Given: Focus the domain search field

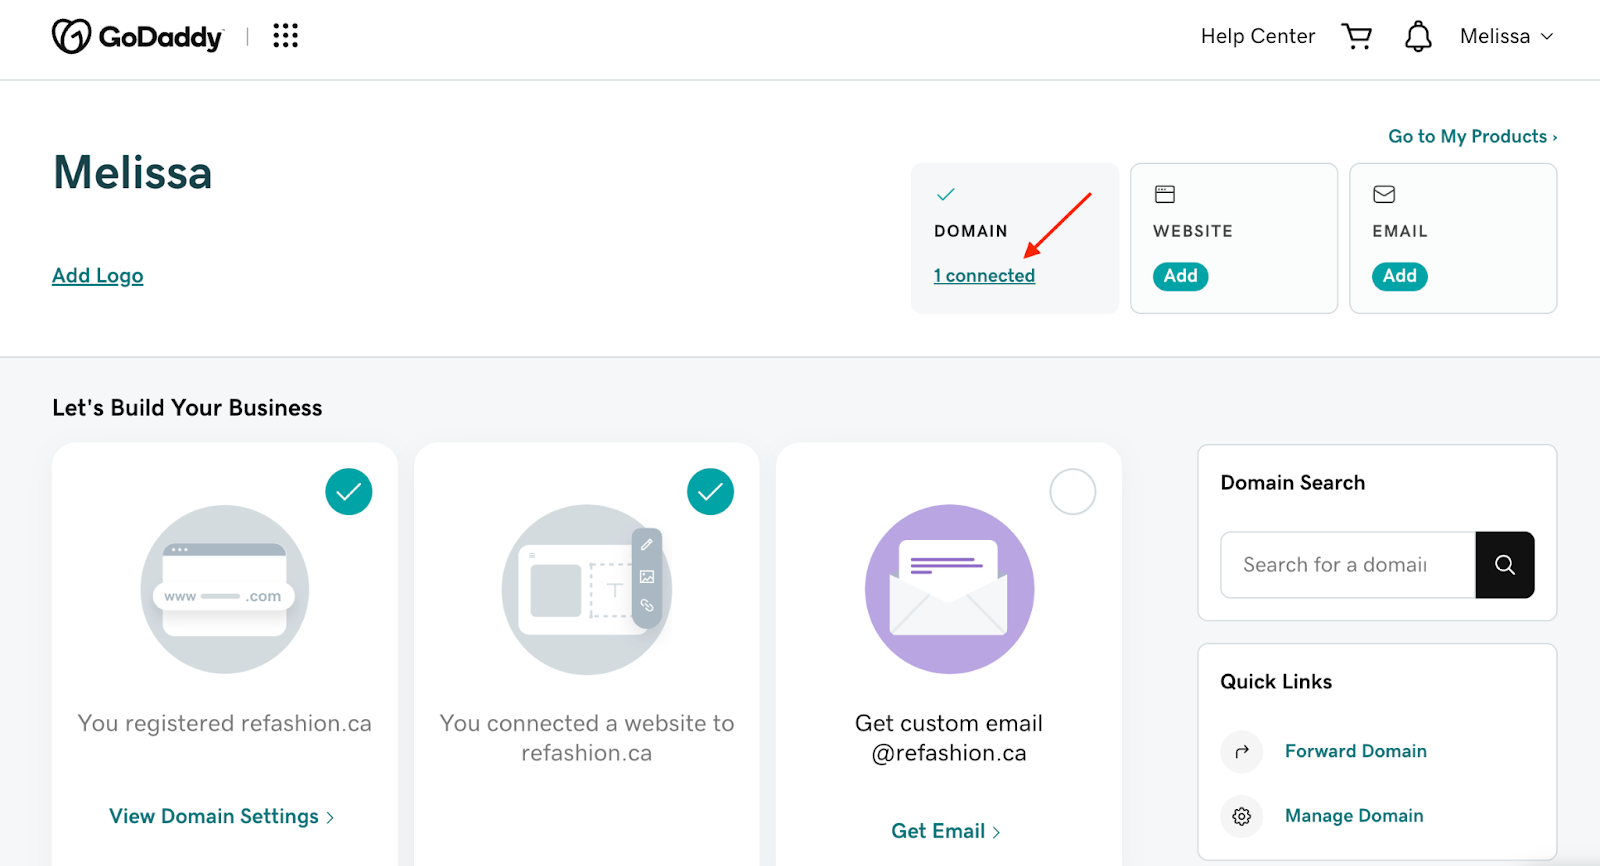Looking at the screenshot, I should pyautogui.click(x=1348, y=565).
